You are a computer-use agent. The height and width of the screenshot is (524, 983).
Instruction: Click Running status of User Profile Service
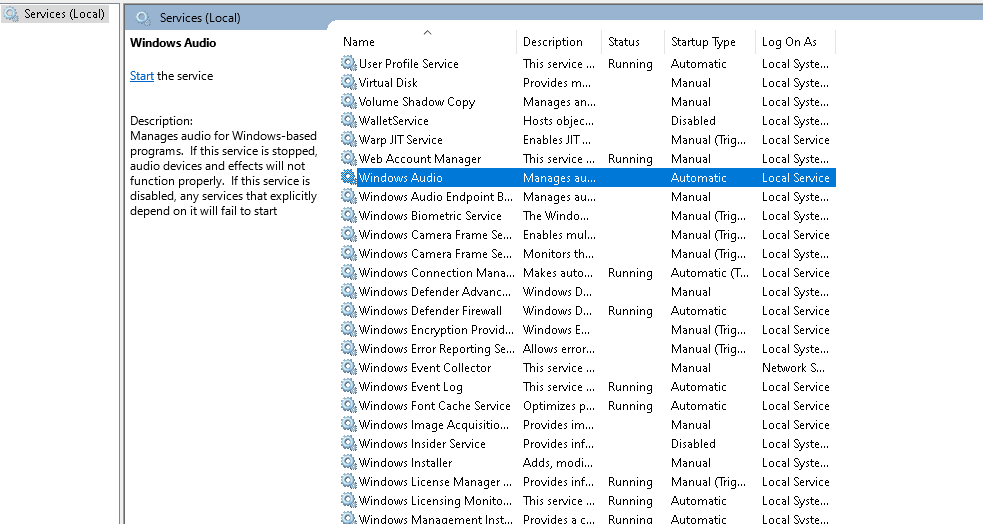630,63
